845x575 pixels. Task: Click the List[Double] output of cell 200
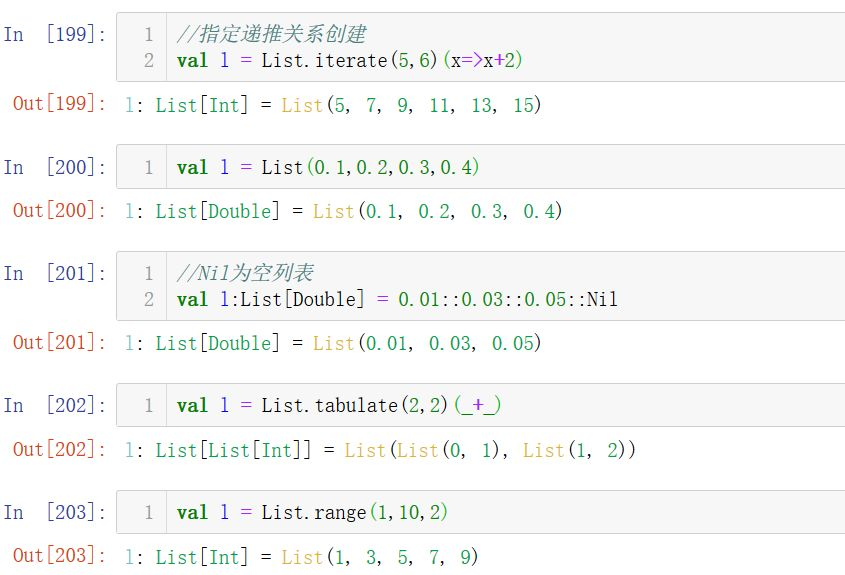[343, 211]
